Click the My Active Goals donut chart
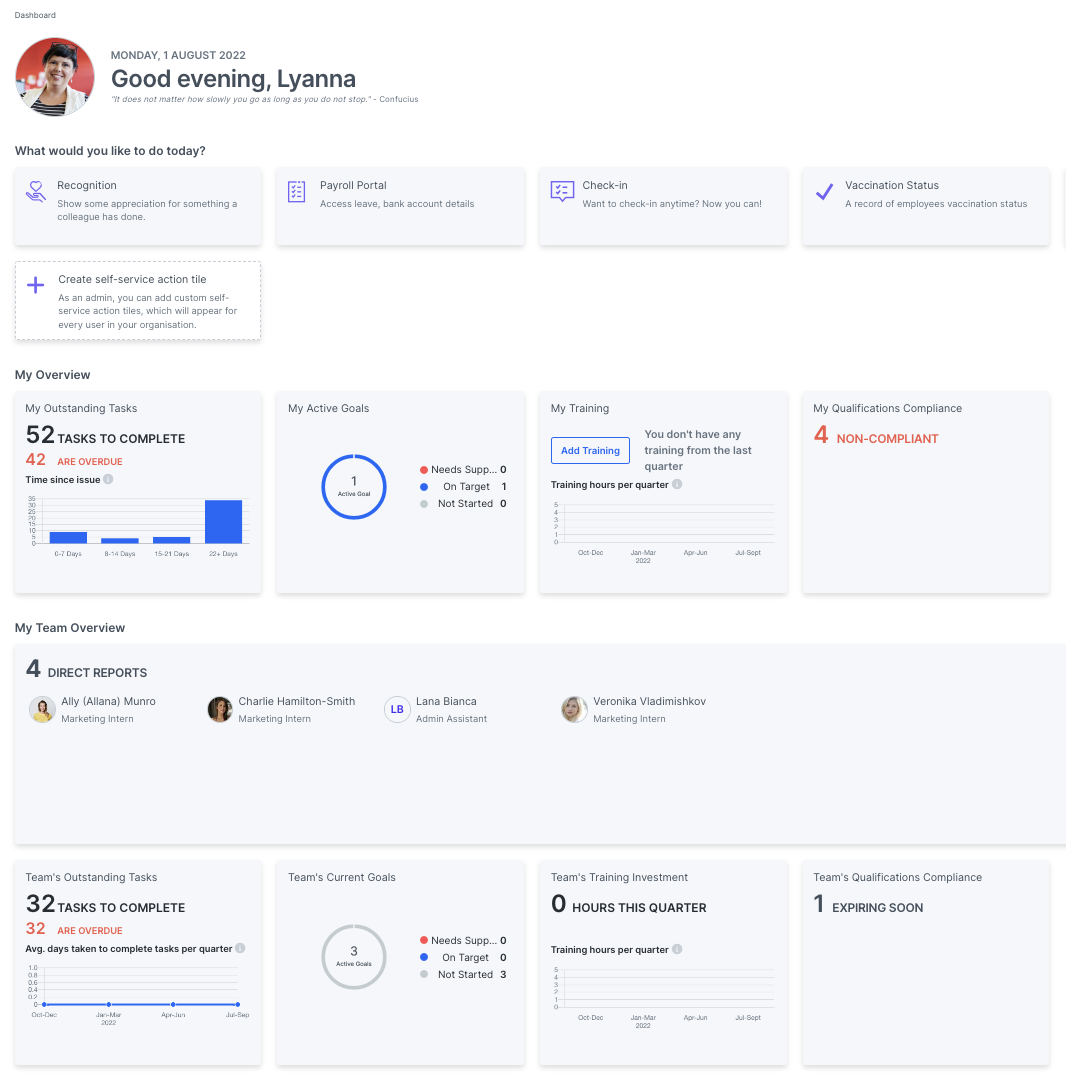 [354, 487]
